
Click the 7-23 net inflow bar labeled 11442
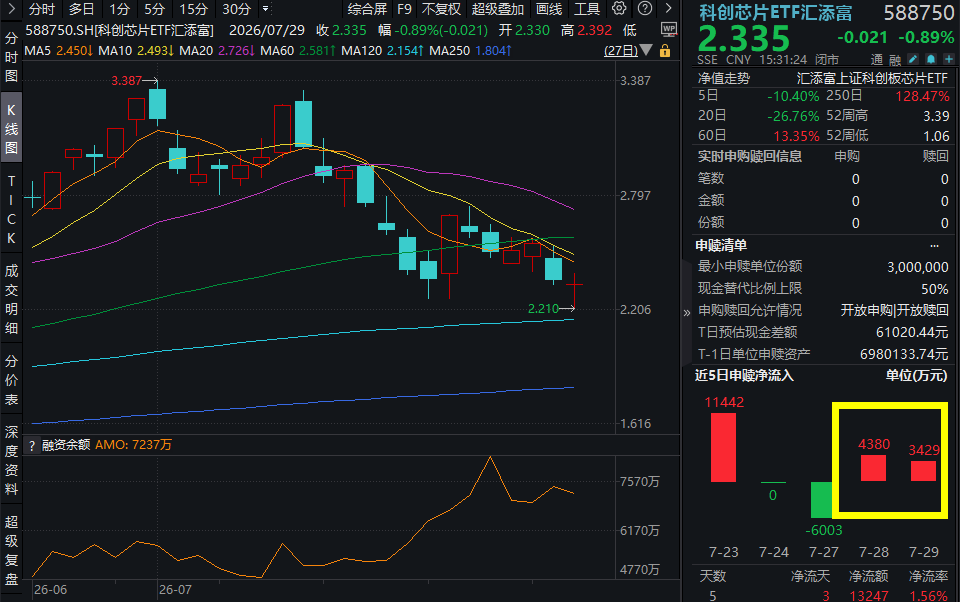[723, 448]
